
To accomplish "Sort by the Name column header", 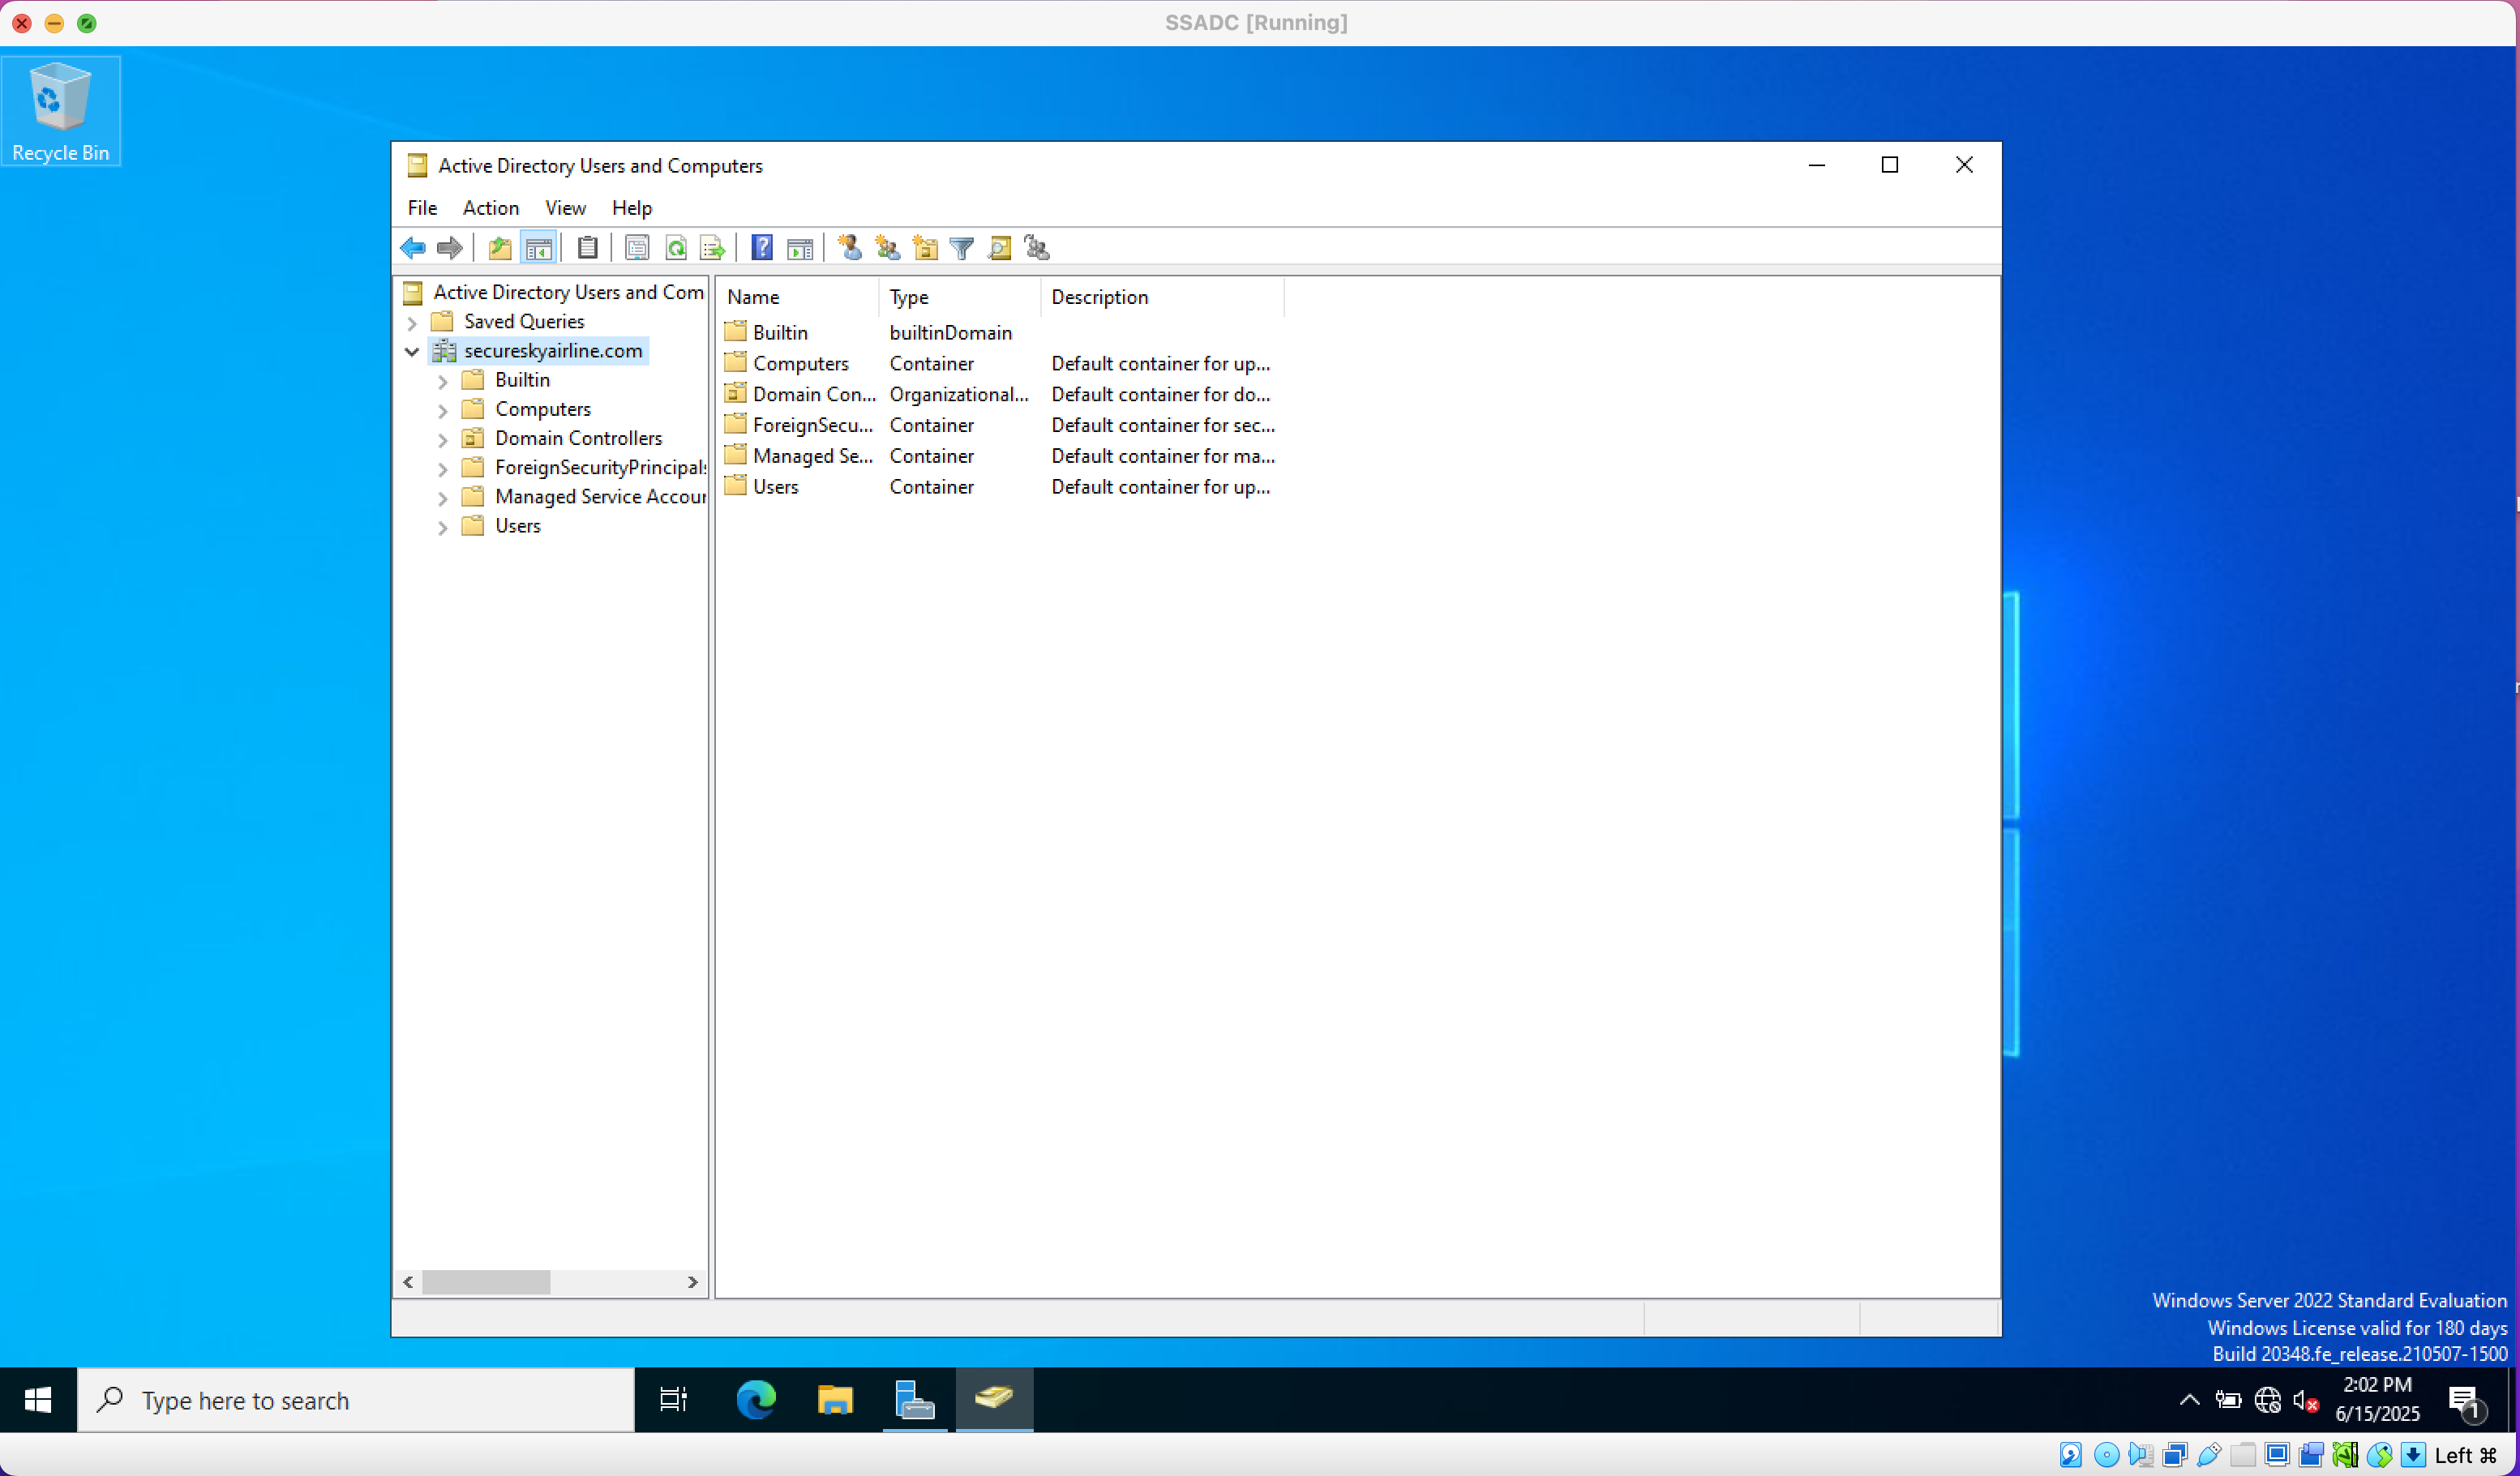I will pyautogui.click(x=797, y=297).
